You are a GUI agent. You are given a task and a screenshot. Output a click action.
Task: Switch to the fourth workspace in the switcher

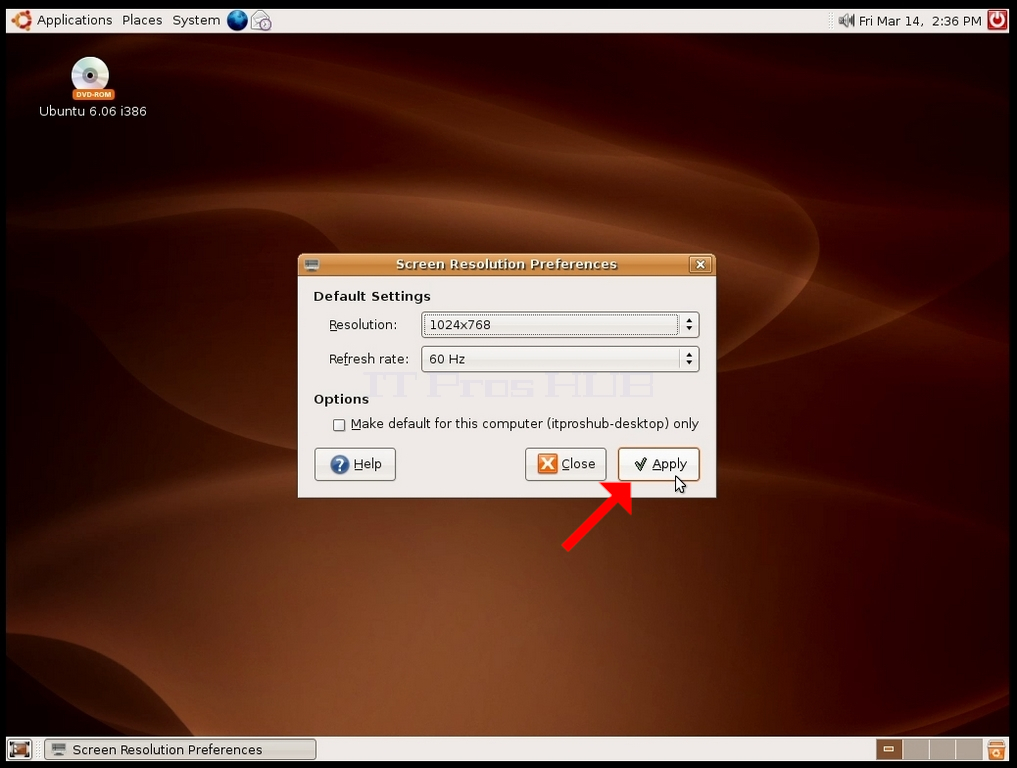[x=969, y=749]
